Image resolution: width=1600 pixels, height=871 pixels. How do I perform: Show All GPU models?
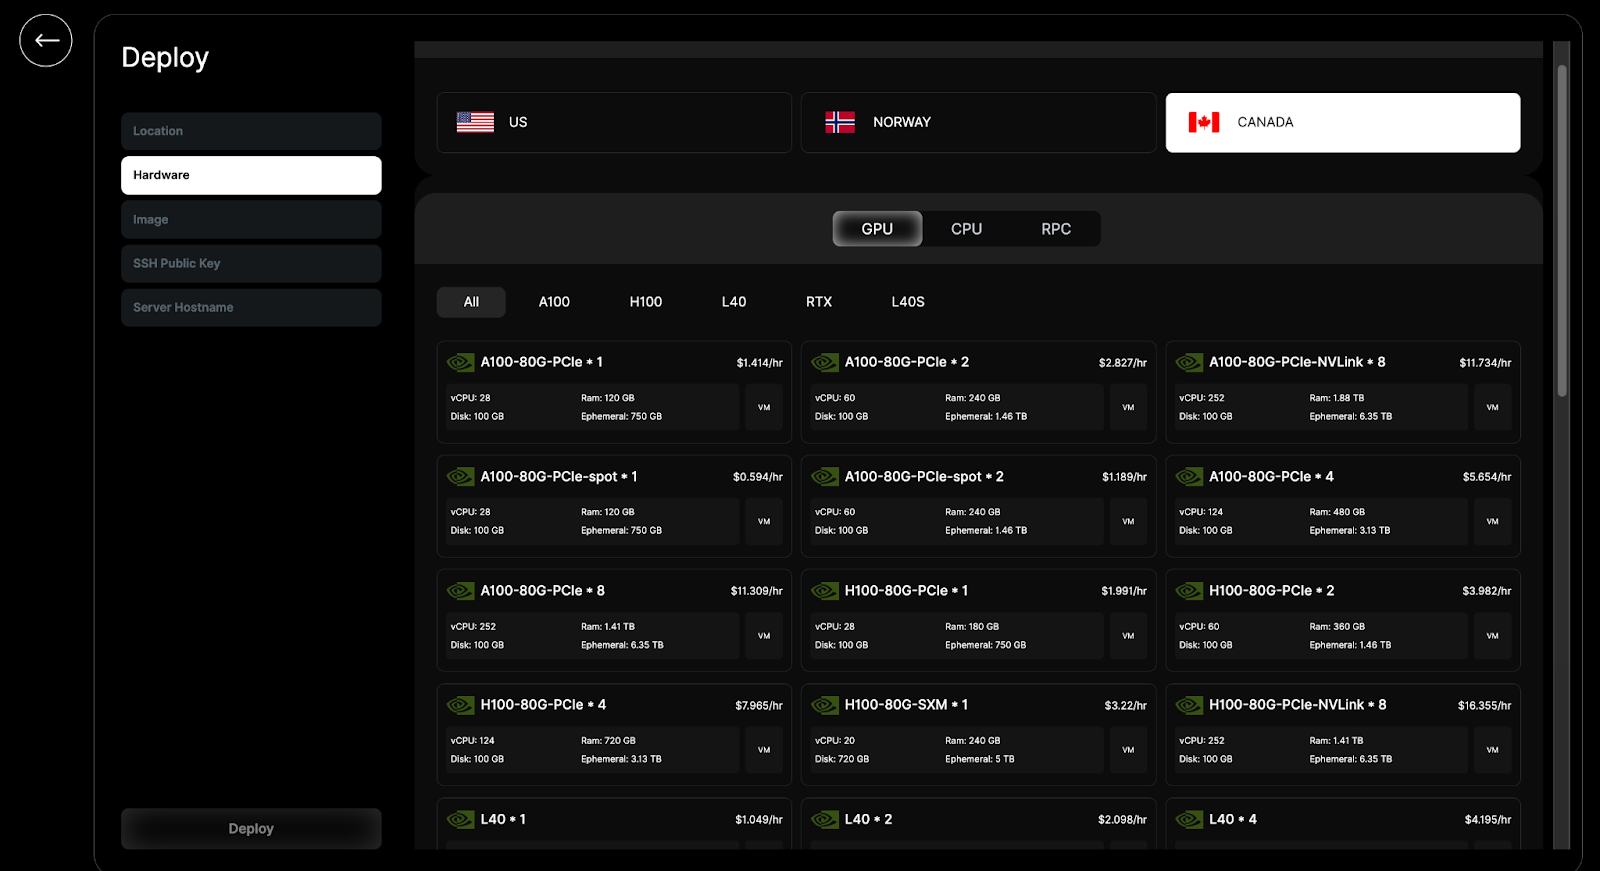click(471, 302)
